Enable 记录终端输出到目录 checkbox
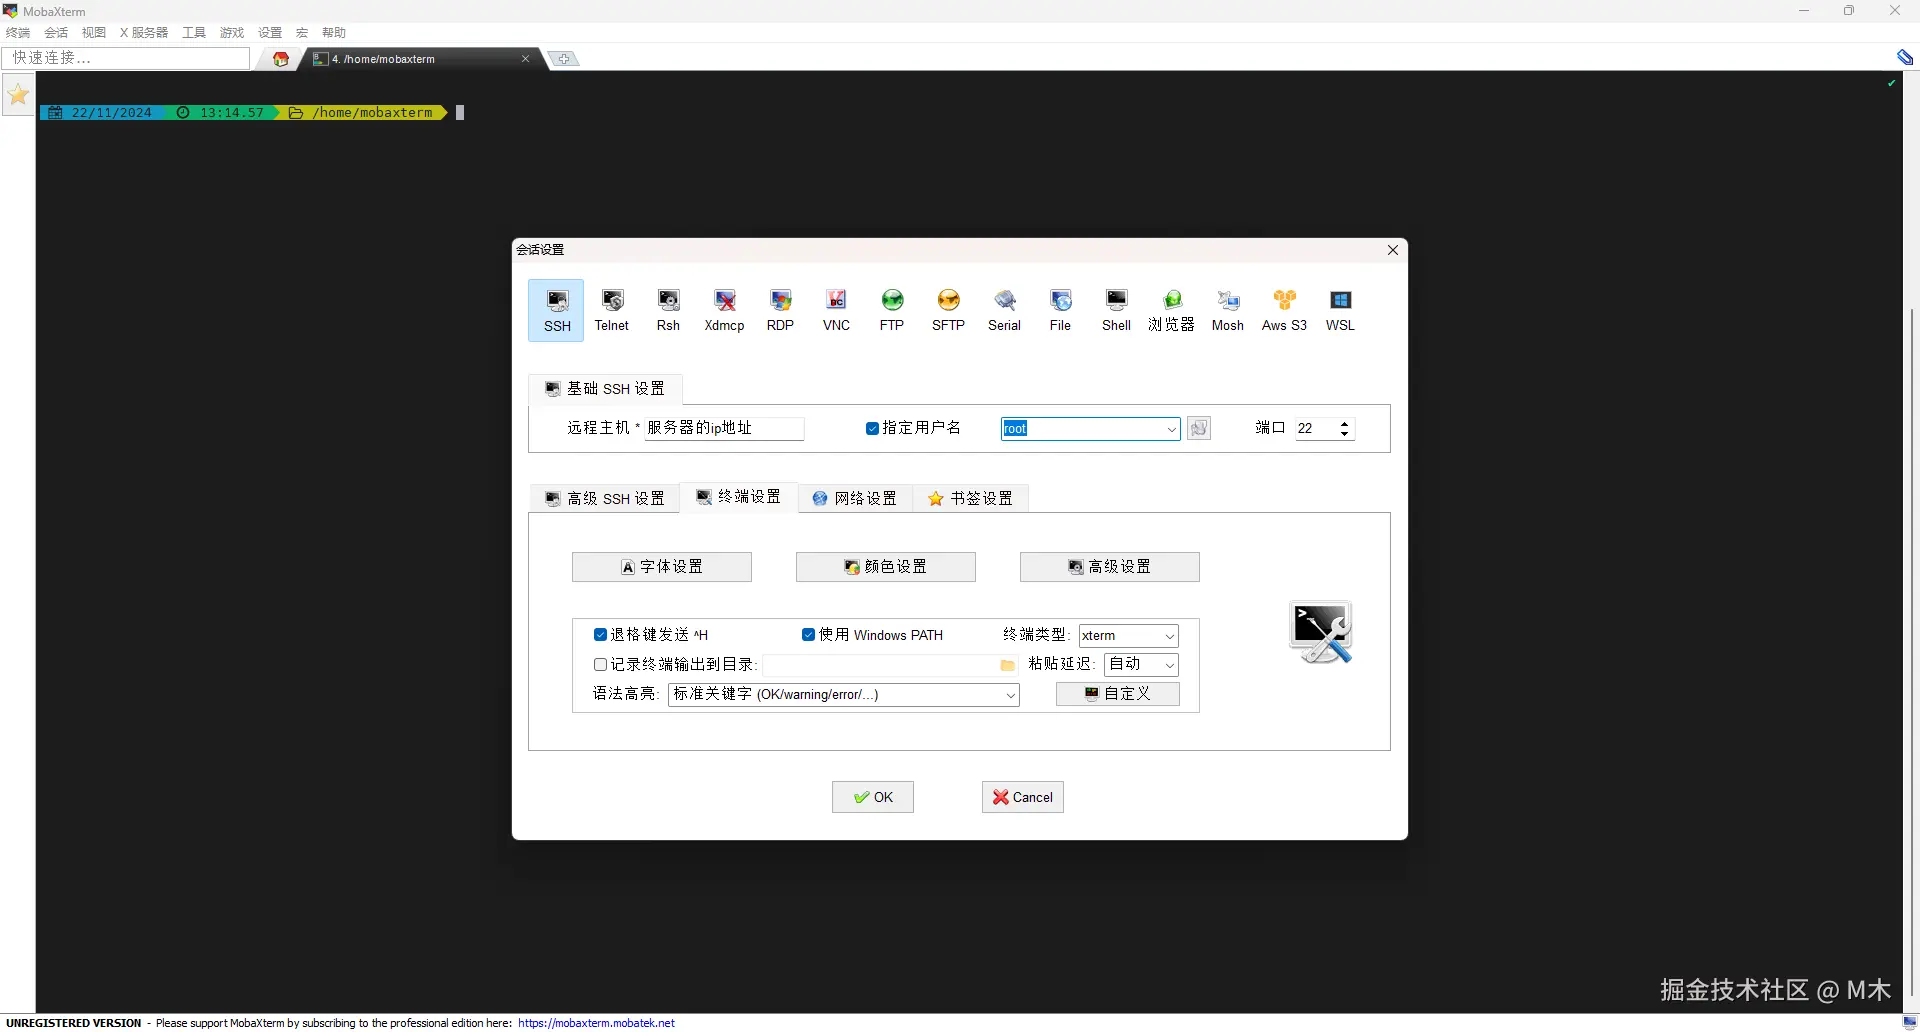 (600, 664)
